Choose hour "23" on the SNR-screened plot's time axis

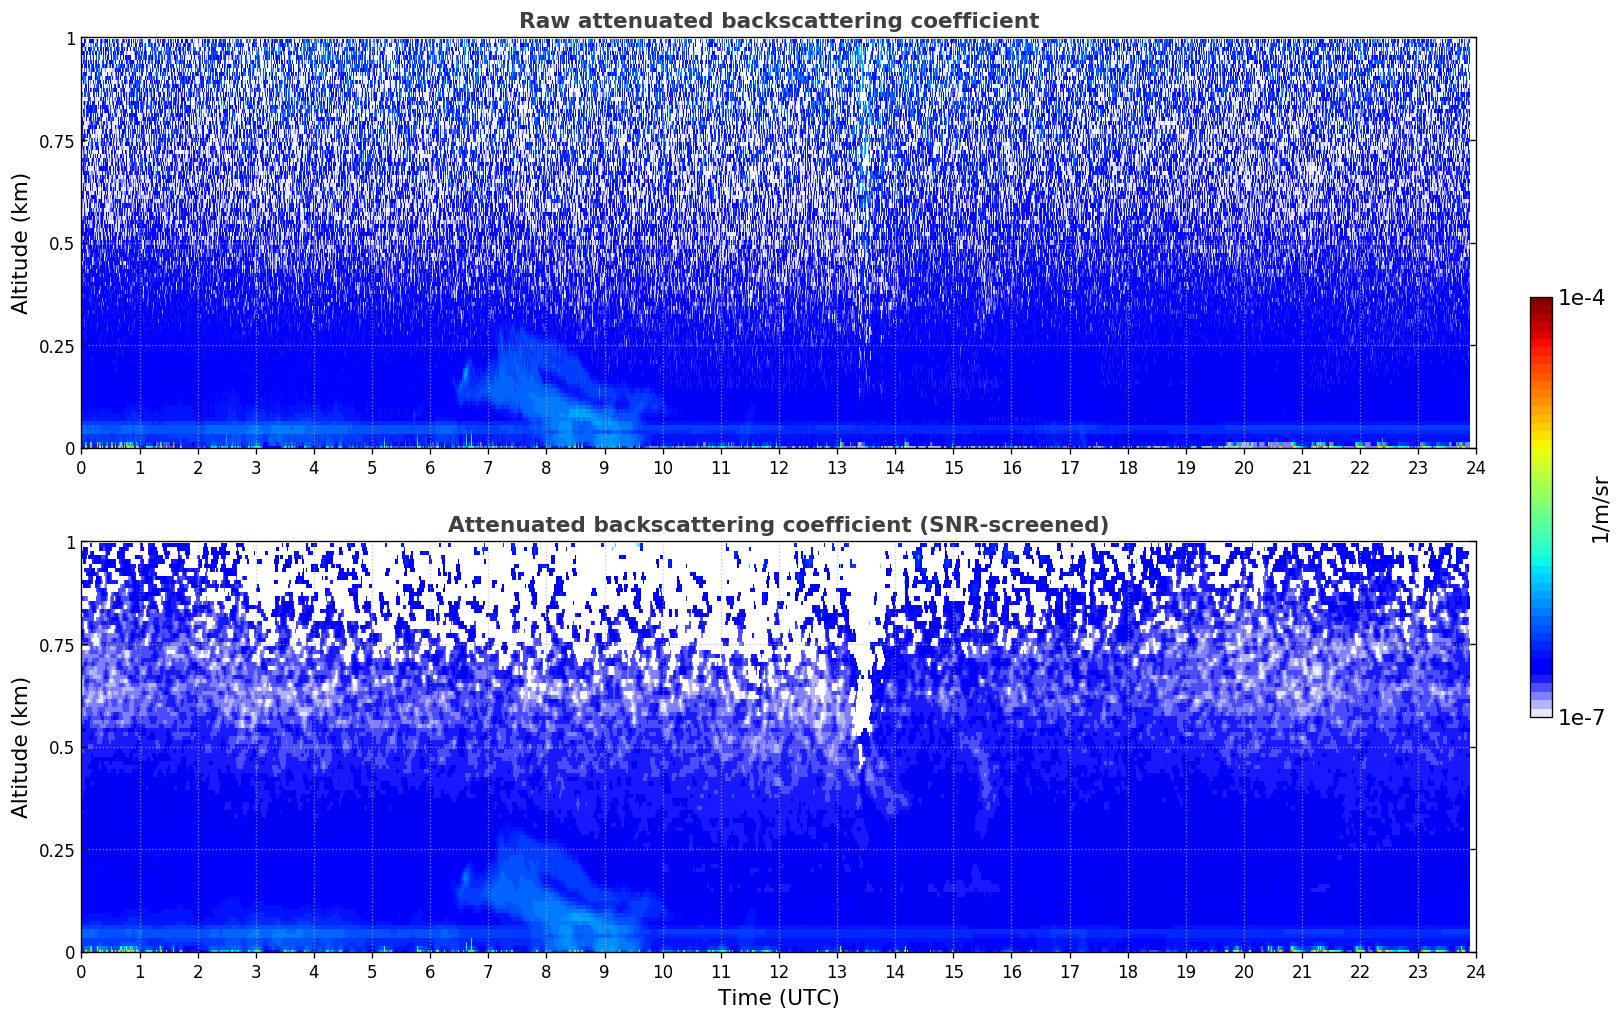coord(1418,971)
